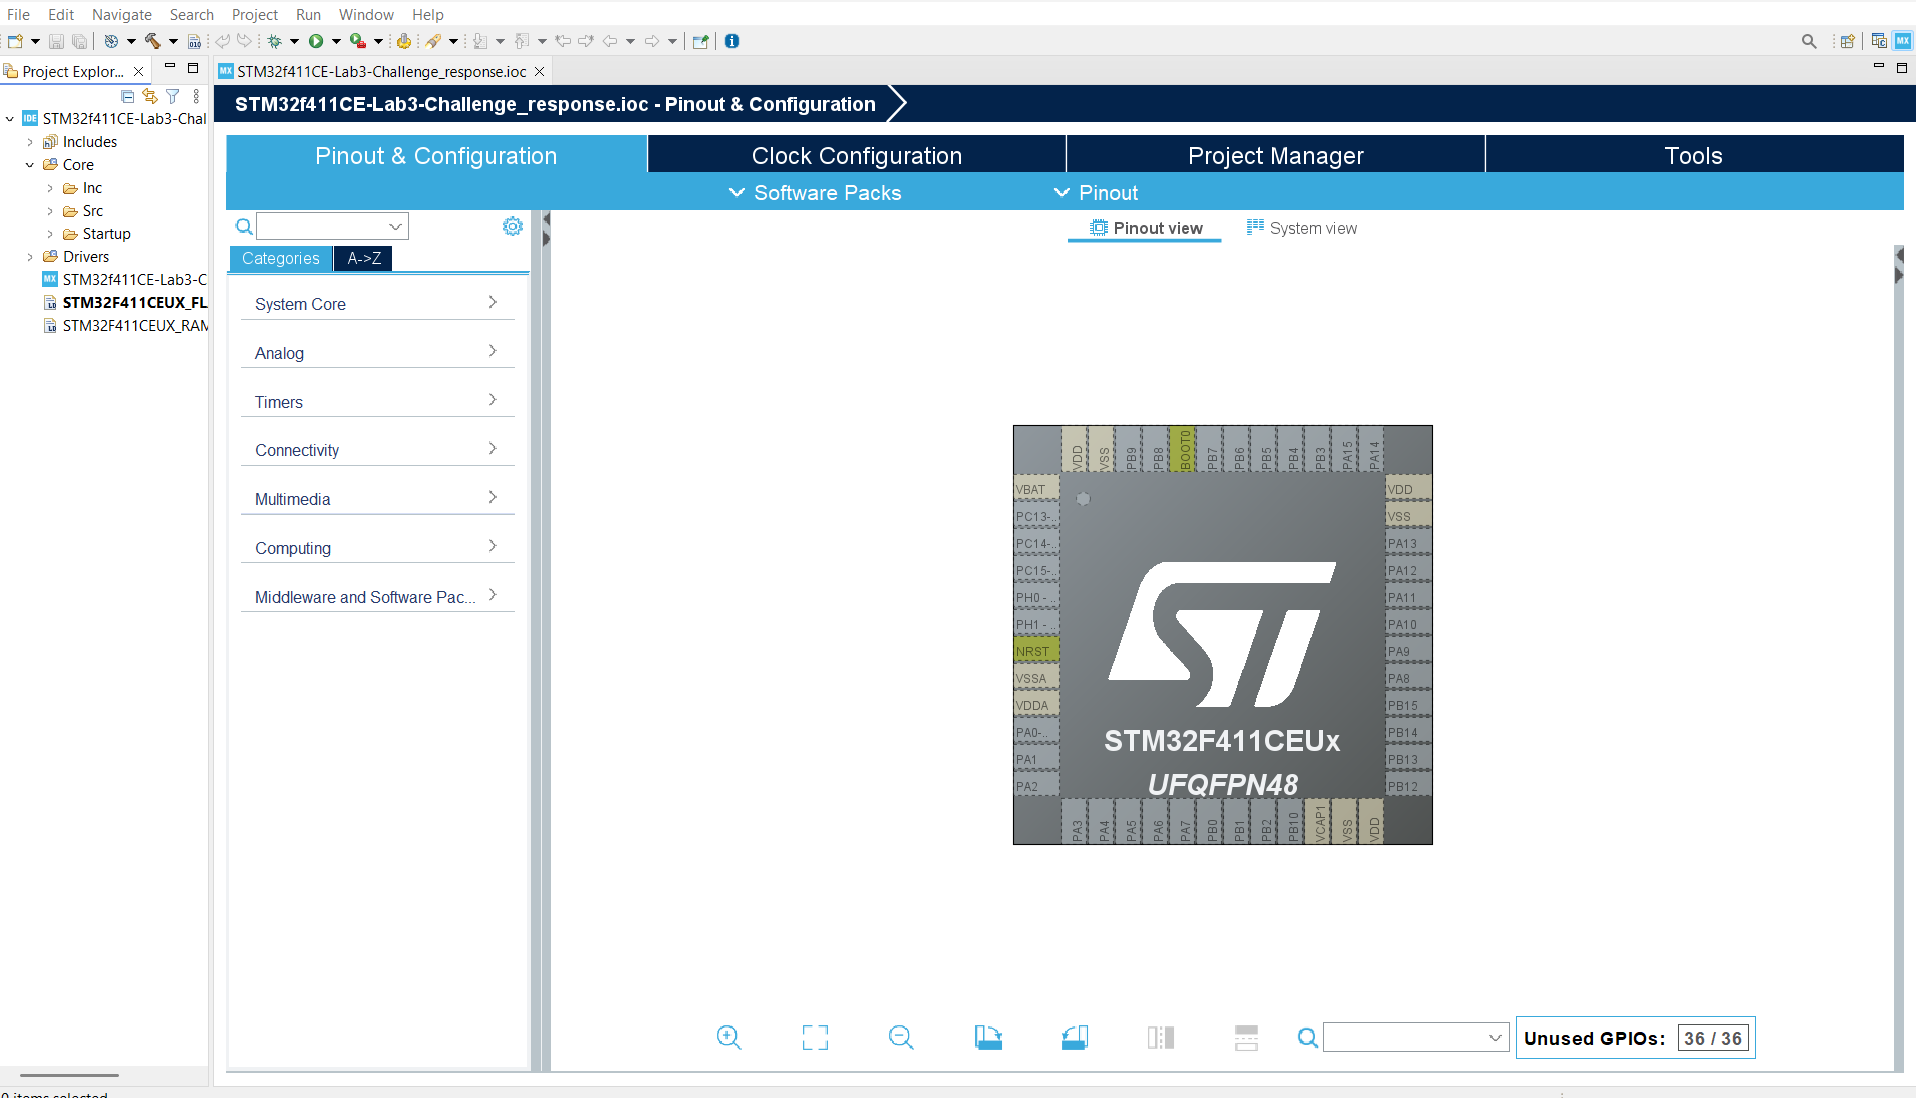Screen dimensions: 1916x1098
Task: Zoom out of the chip pinout
Action: pyautogui.click(x=901, y=1038)
